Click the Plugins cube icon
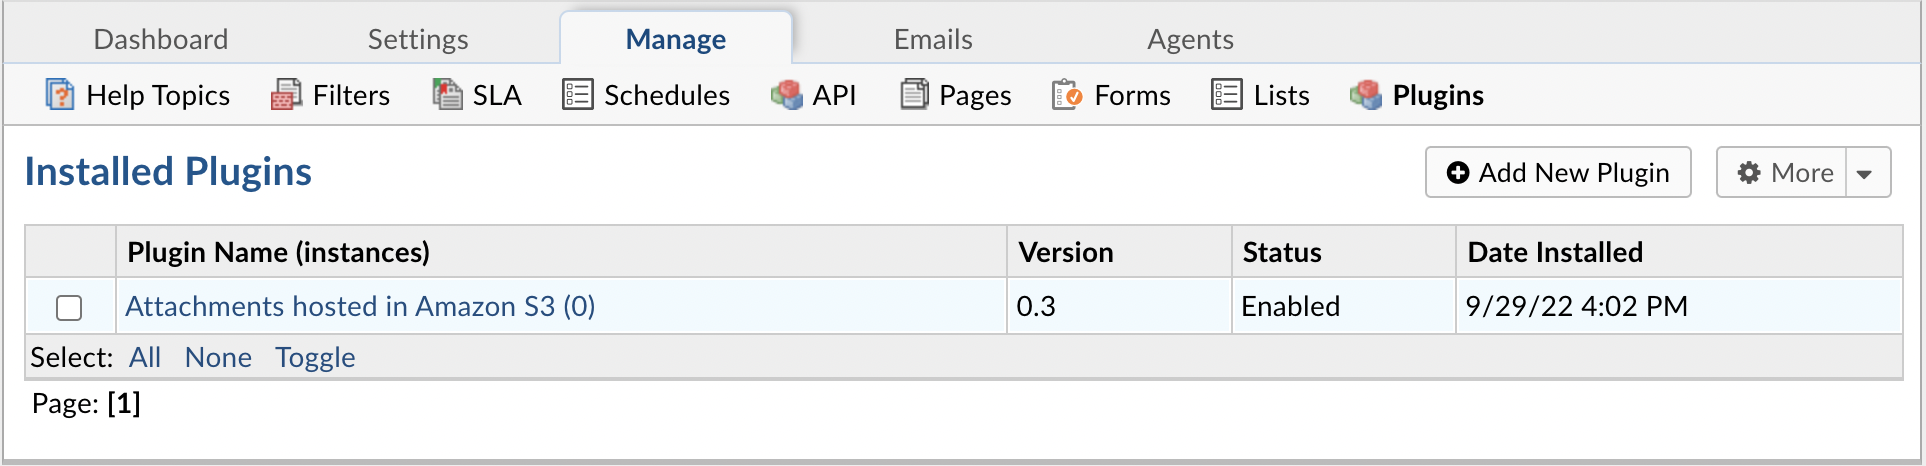This screenshot has width=1926, height=466. (1365, 95)
